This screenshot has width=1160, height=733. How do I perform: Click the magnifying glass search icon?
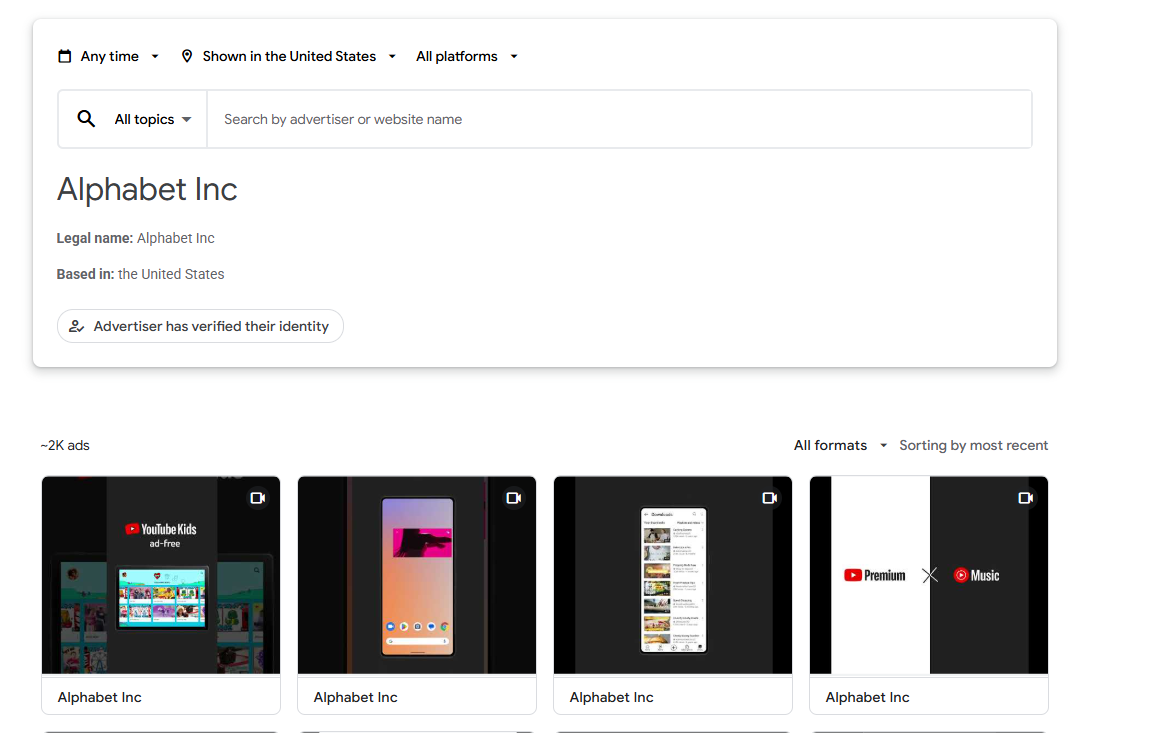[x=86, y=118]
